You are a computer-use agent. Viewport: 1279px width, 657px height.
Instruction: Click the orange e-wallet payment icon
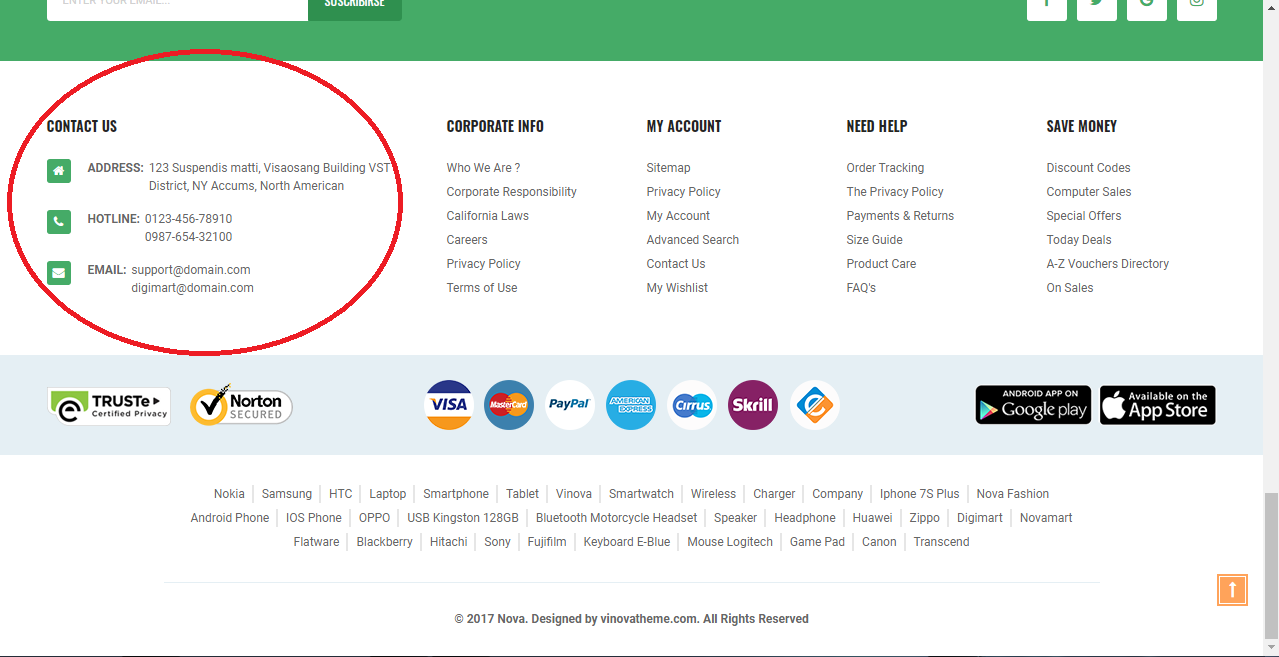(x=814, y=405)
